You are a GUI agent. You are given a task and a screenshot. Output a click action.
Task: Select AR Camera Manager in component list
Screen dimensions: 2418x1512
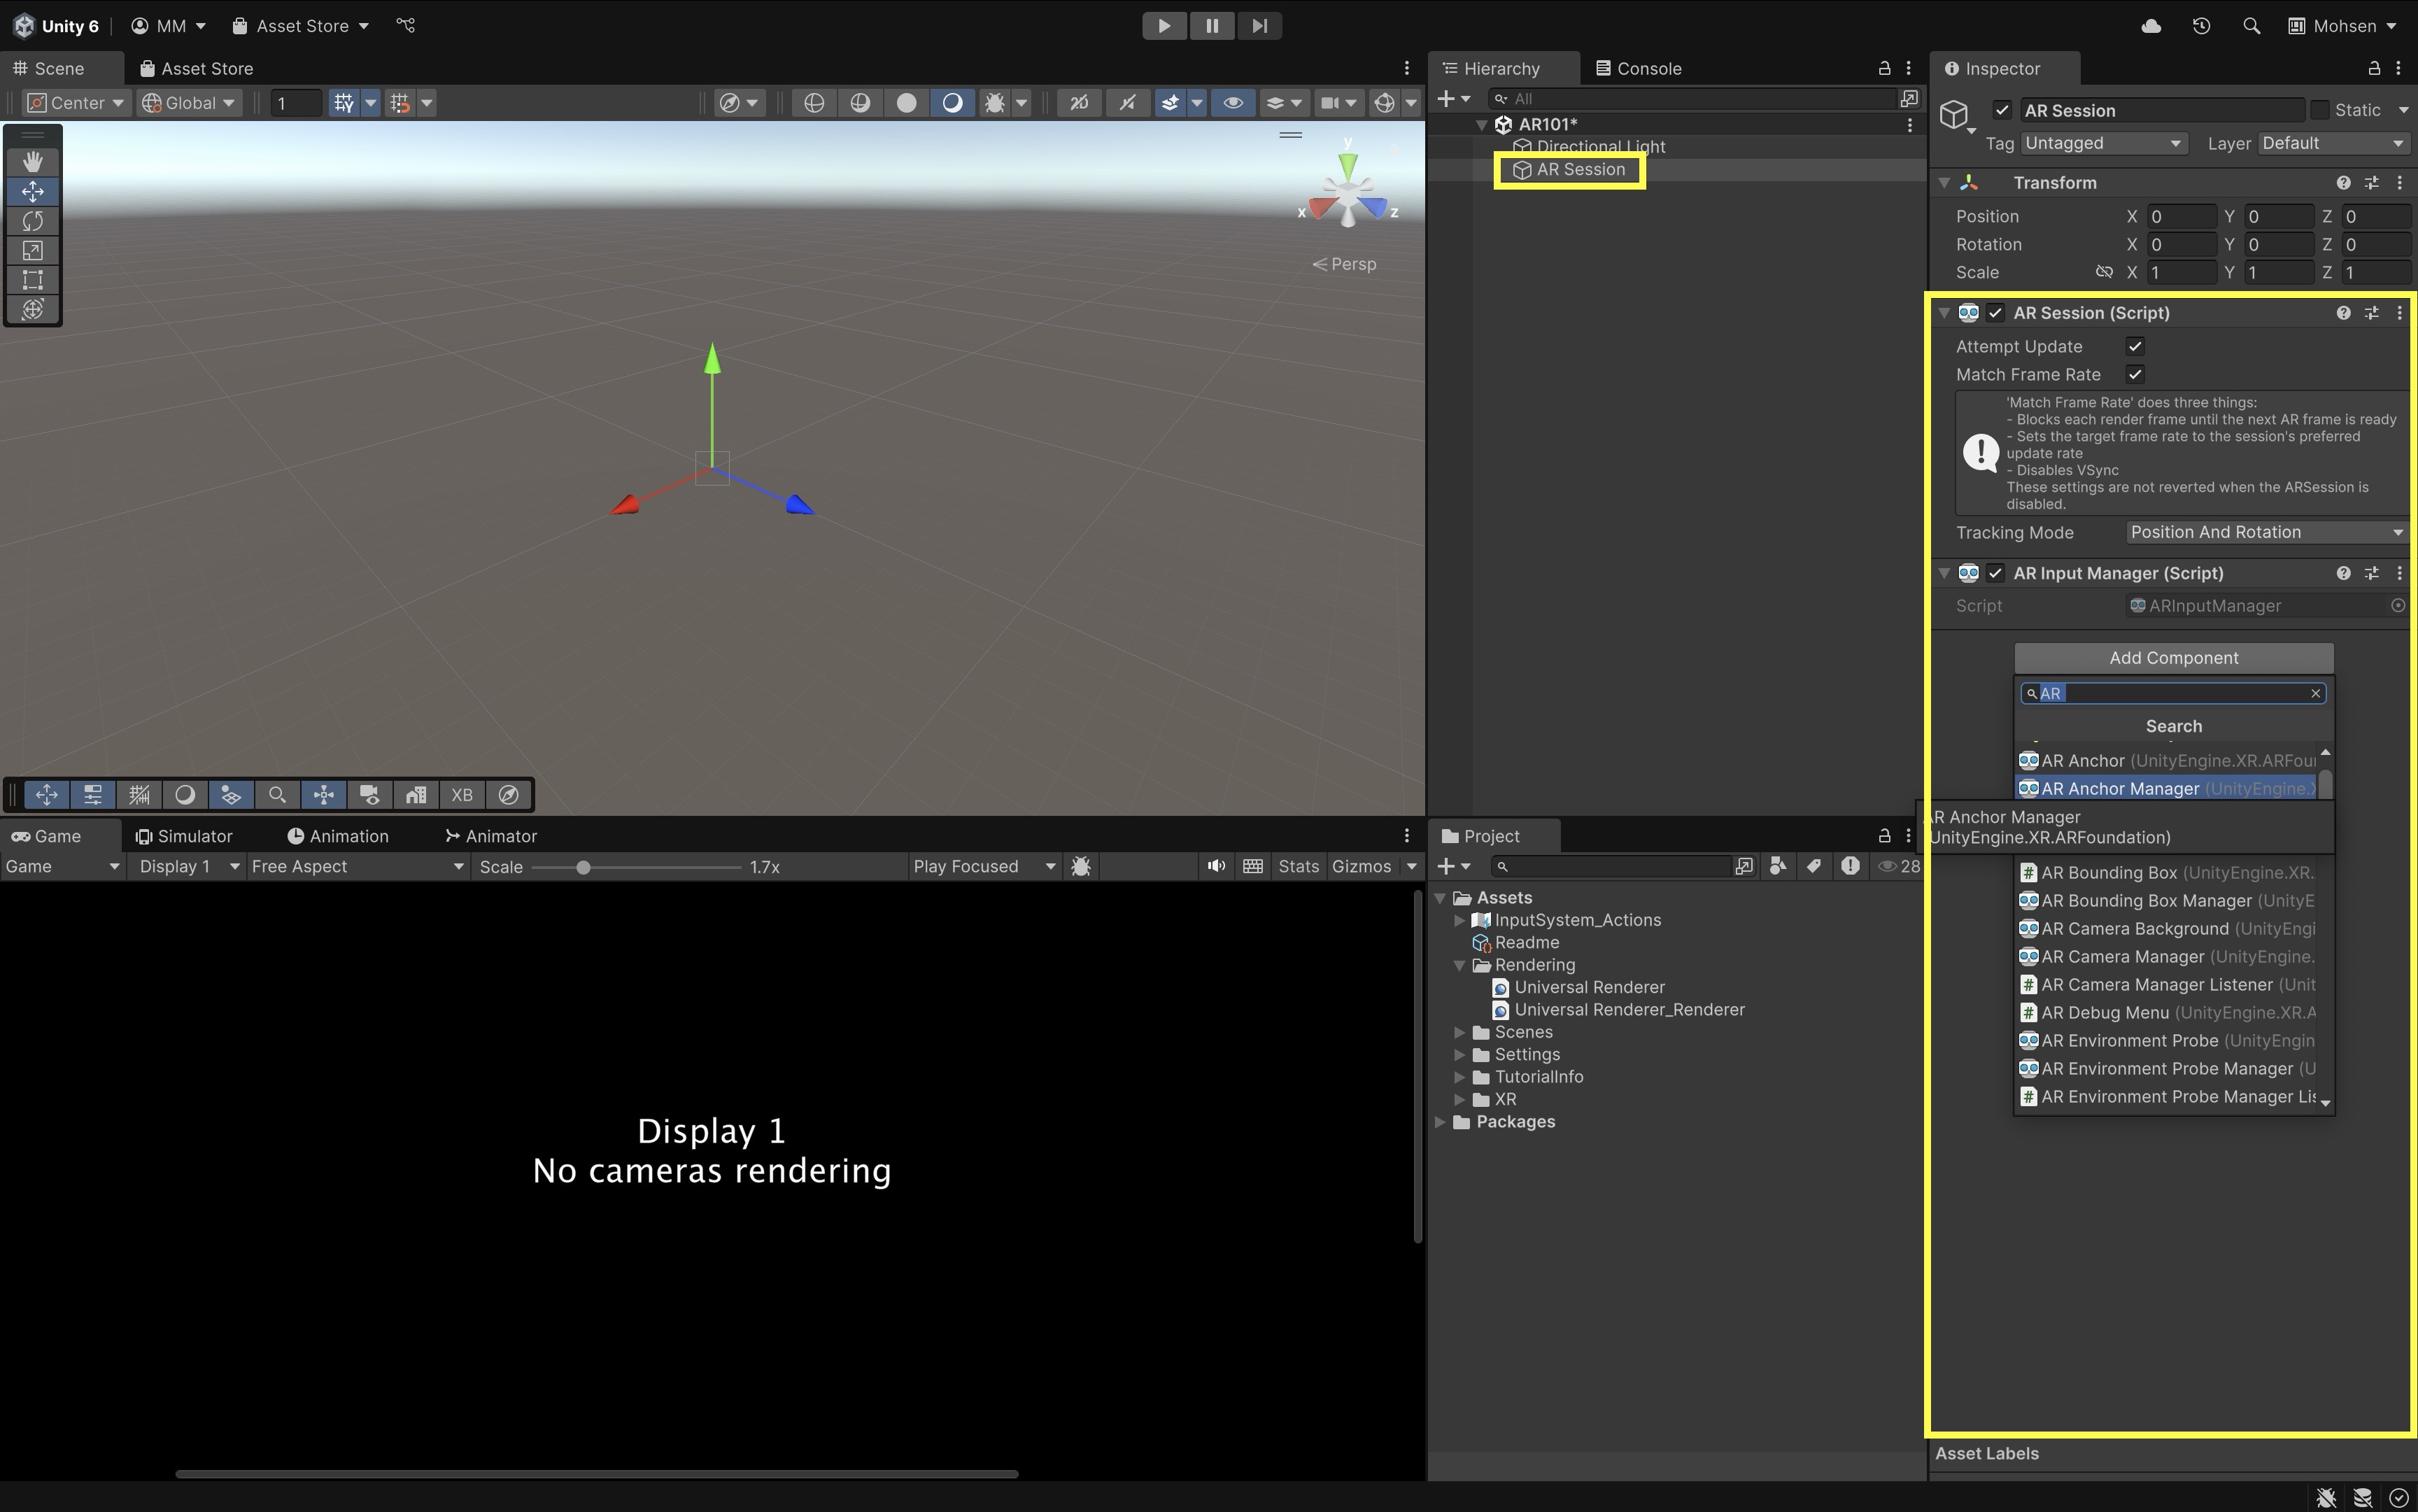2122,957
